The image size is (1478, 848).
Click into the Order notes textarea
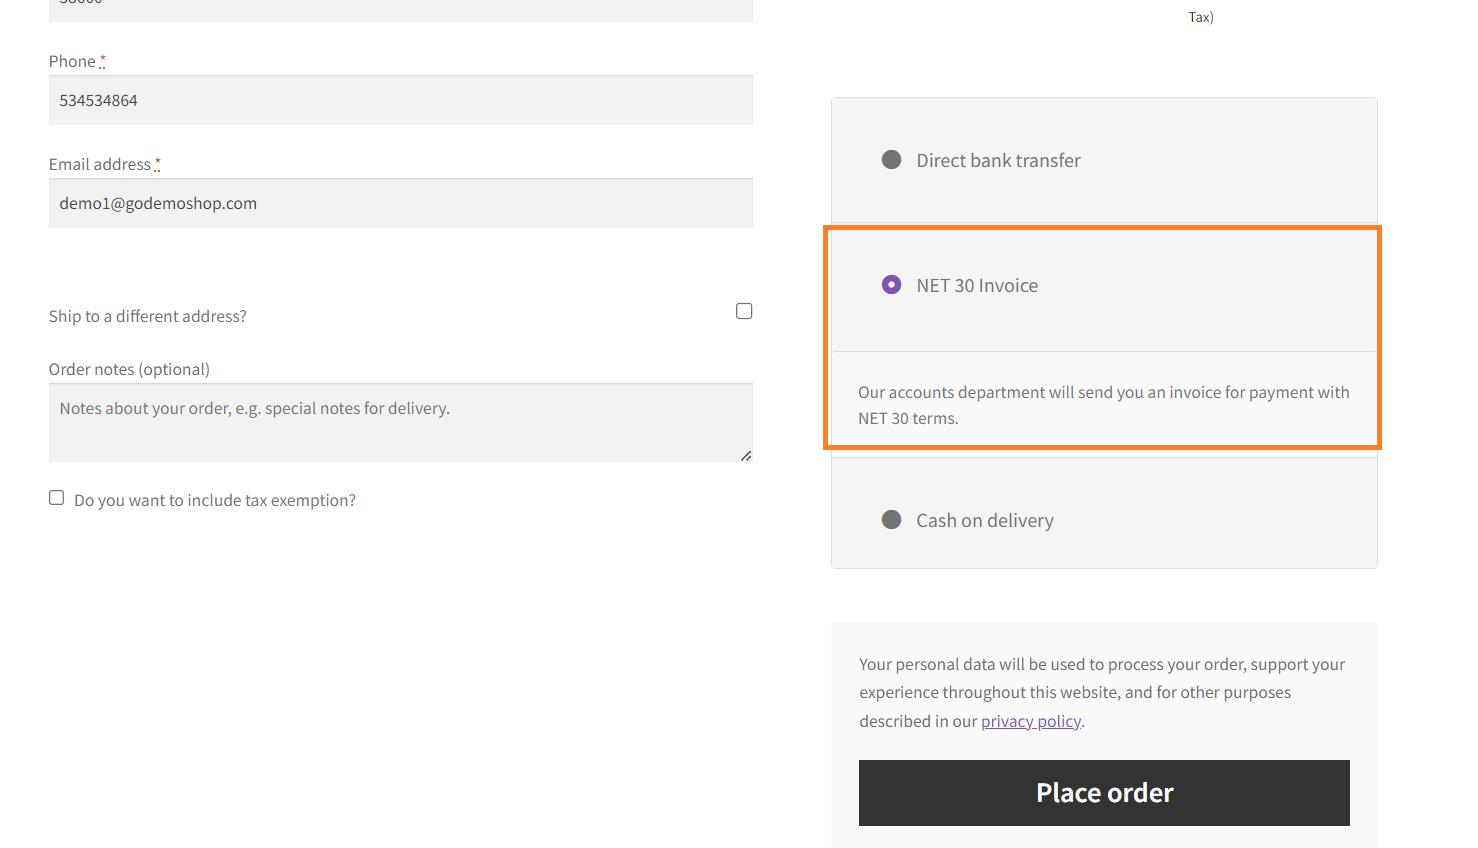coord(401,422)
